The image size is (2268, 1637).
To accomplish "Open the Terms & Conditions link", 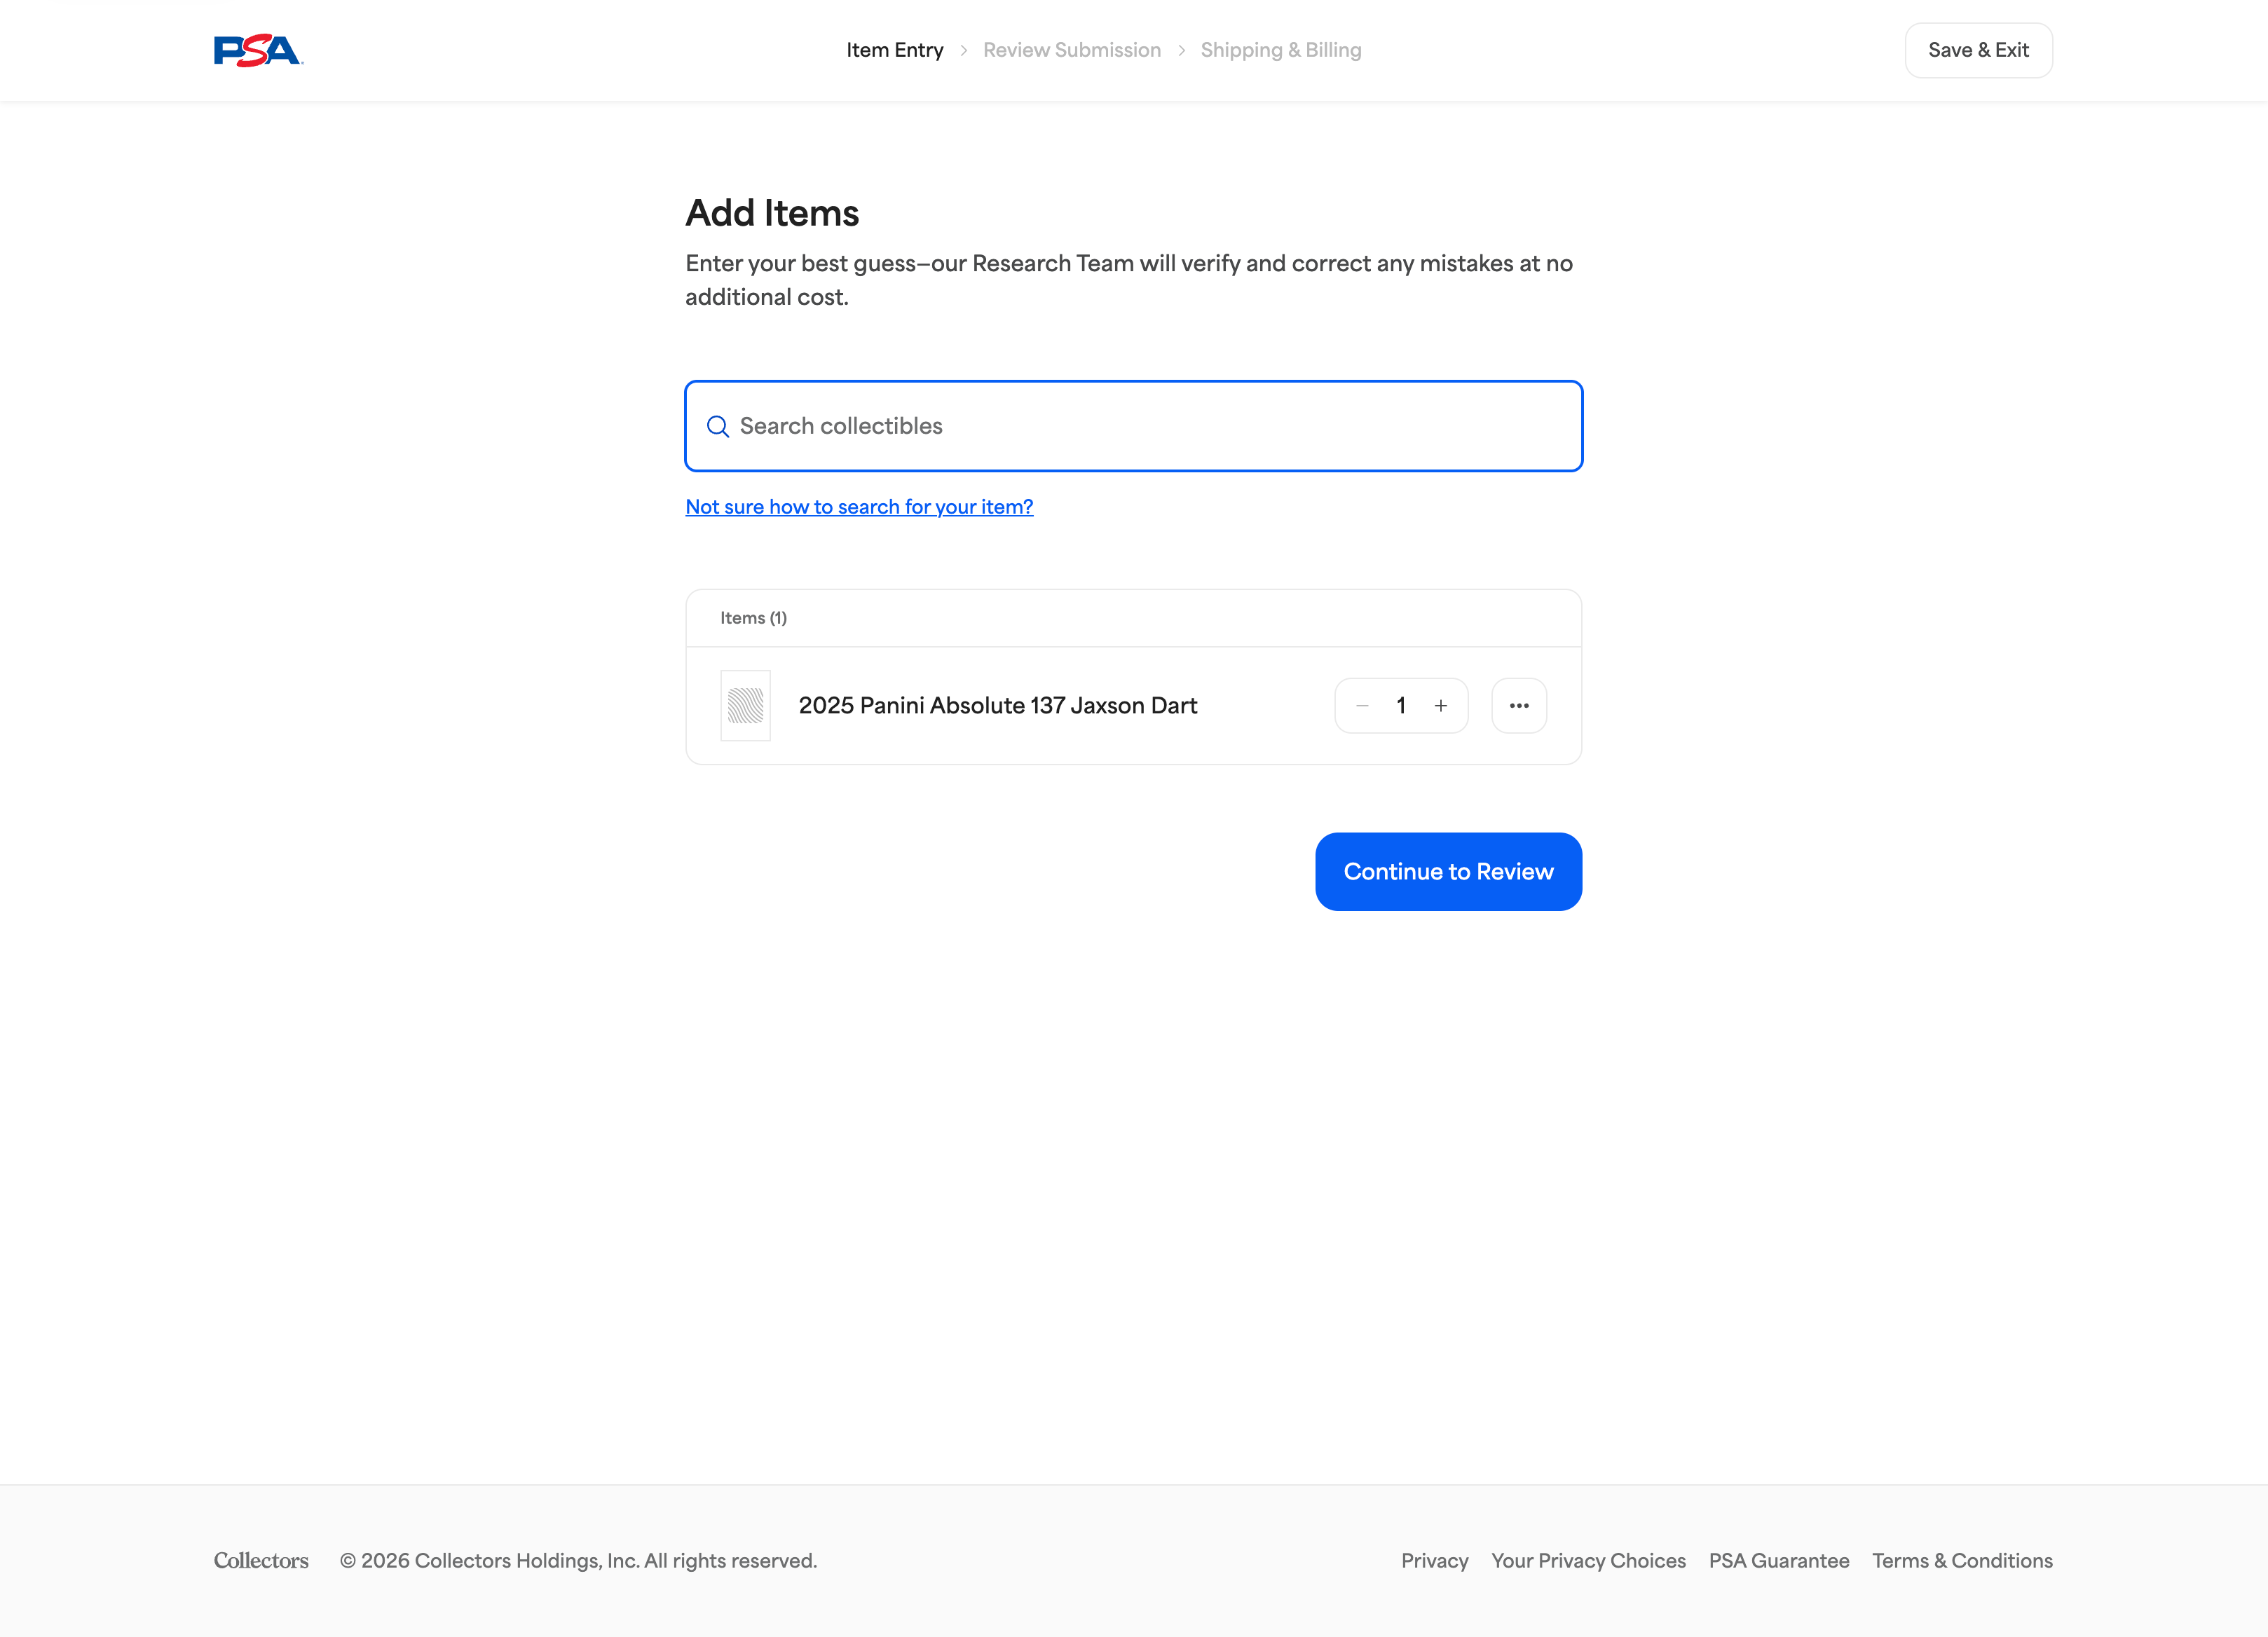I will click(1961, 1561).
